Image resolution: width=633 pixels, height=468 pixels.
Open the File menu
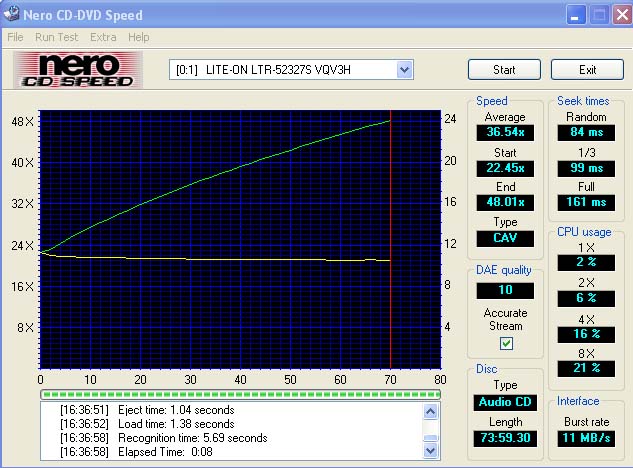coord(15,37)
